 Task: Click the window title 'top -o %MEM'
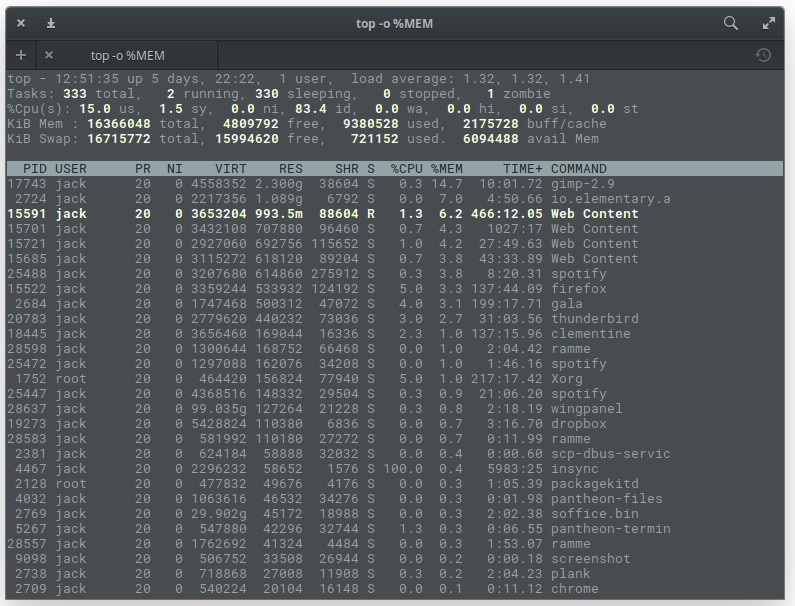pos(395,23)
